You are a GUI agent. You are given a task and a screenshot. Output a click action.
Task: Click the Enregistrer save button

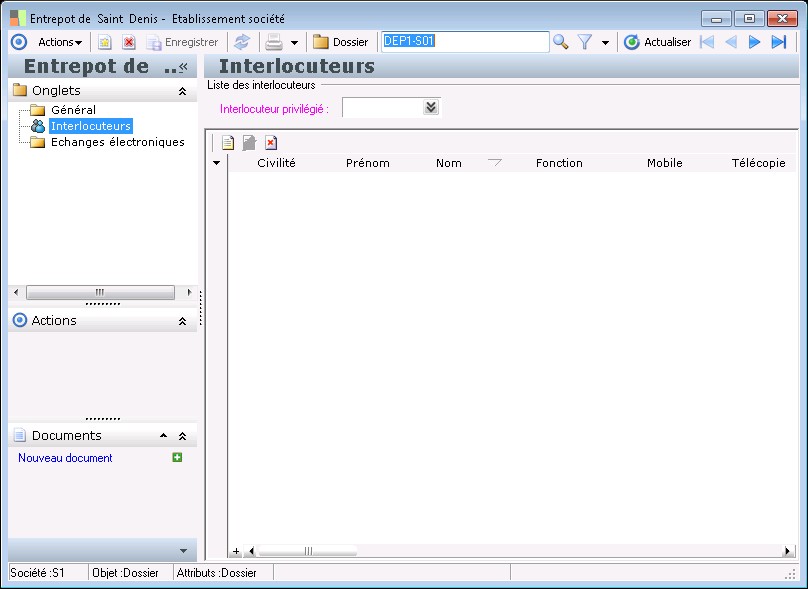(x=182, y=42)
